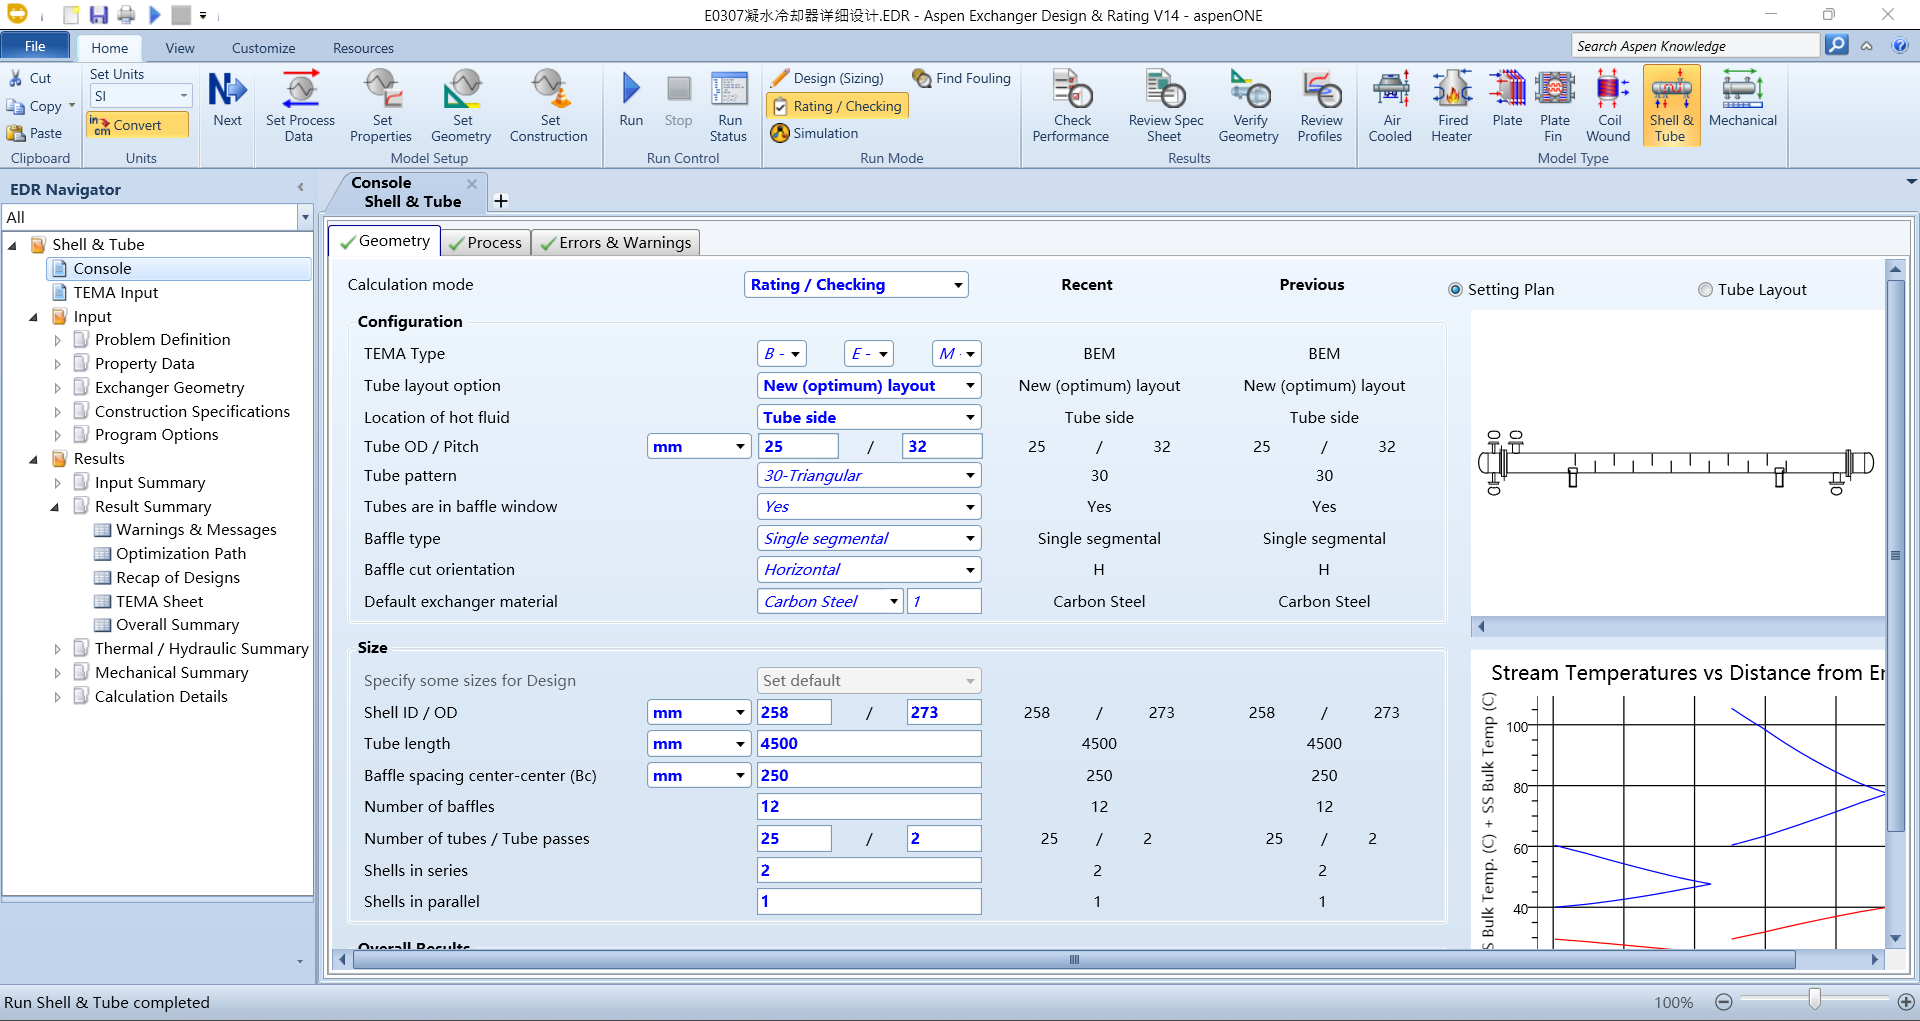Open Location of hot fluid dropdown
This screenshot has height=1021, width=1920.
pyautogui.click(x=970, y=417)
